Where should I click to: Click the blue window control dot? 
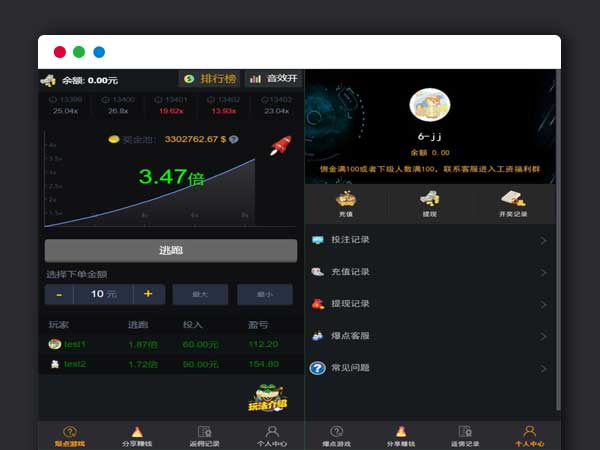tap(99, 52)
